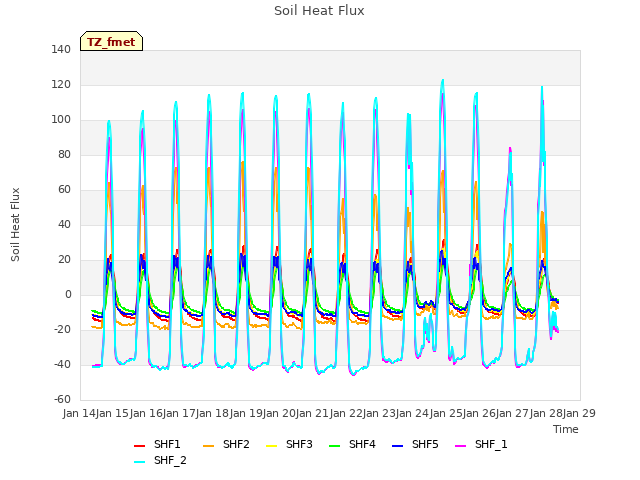Click the Soil Heat Flux chart title
Screen dimensions: 640x480
click(x=319, y=11)
